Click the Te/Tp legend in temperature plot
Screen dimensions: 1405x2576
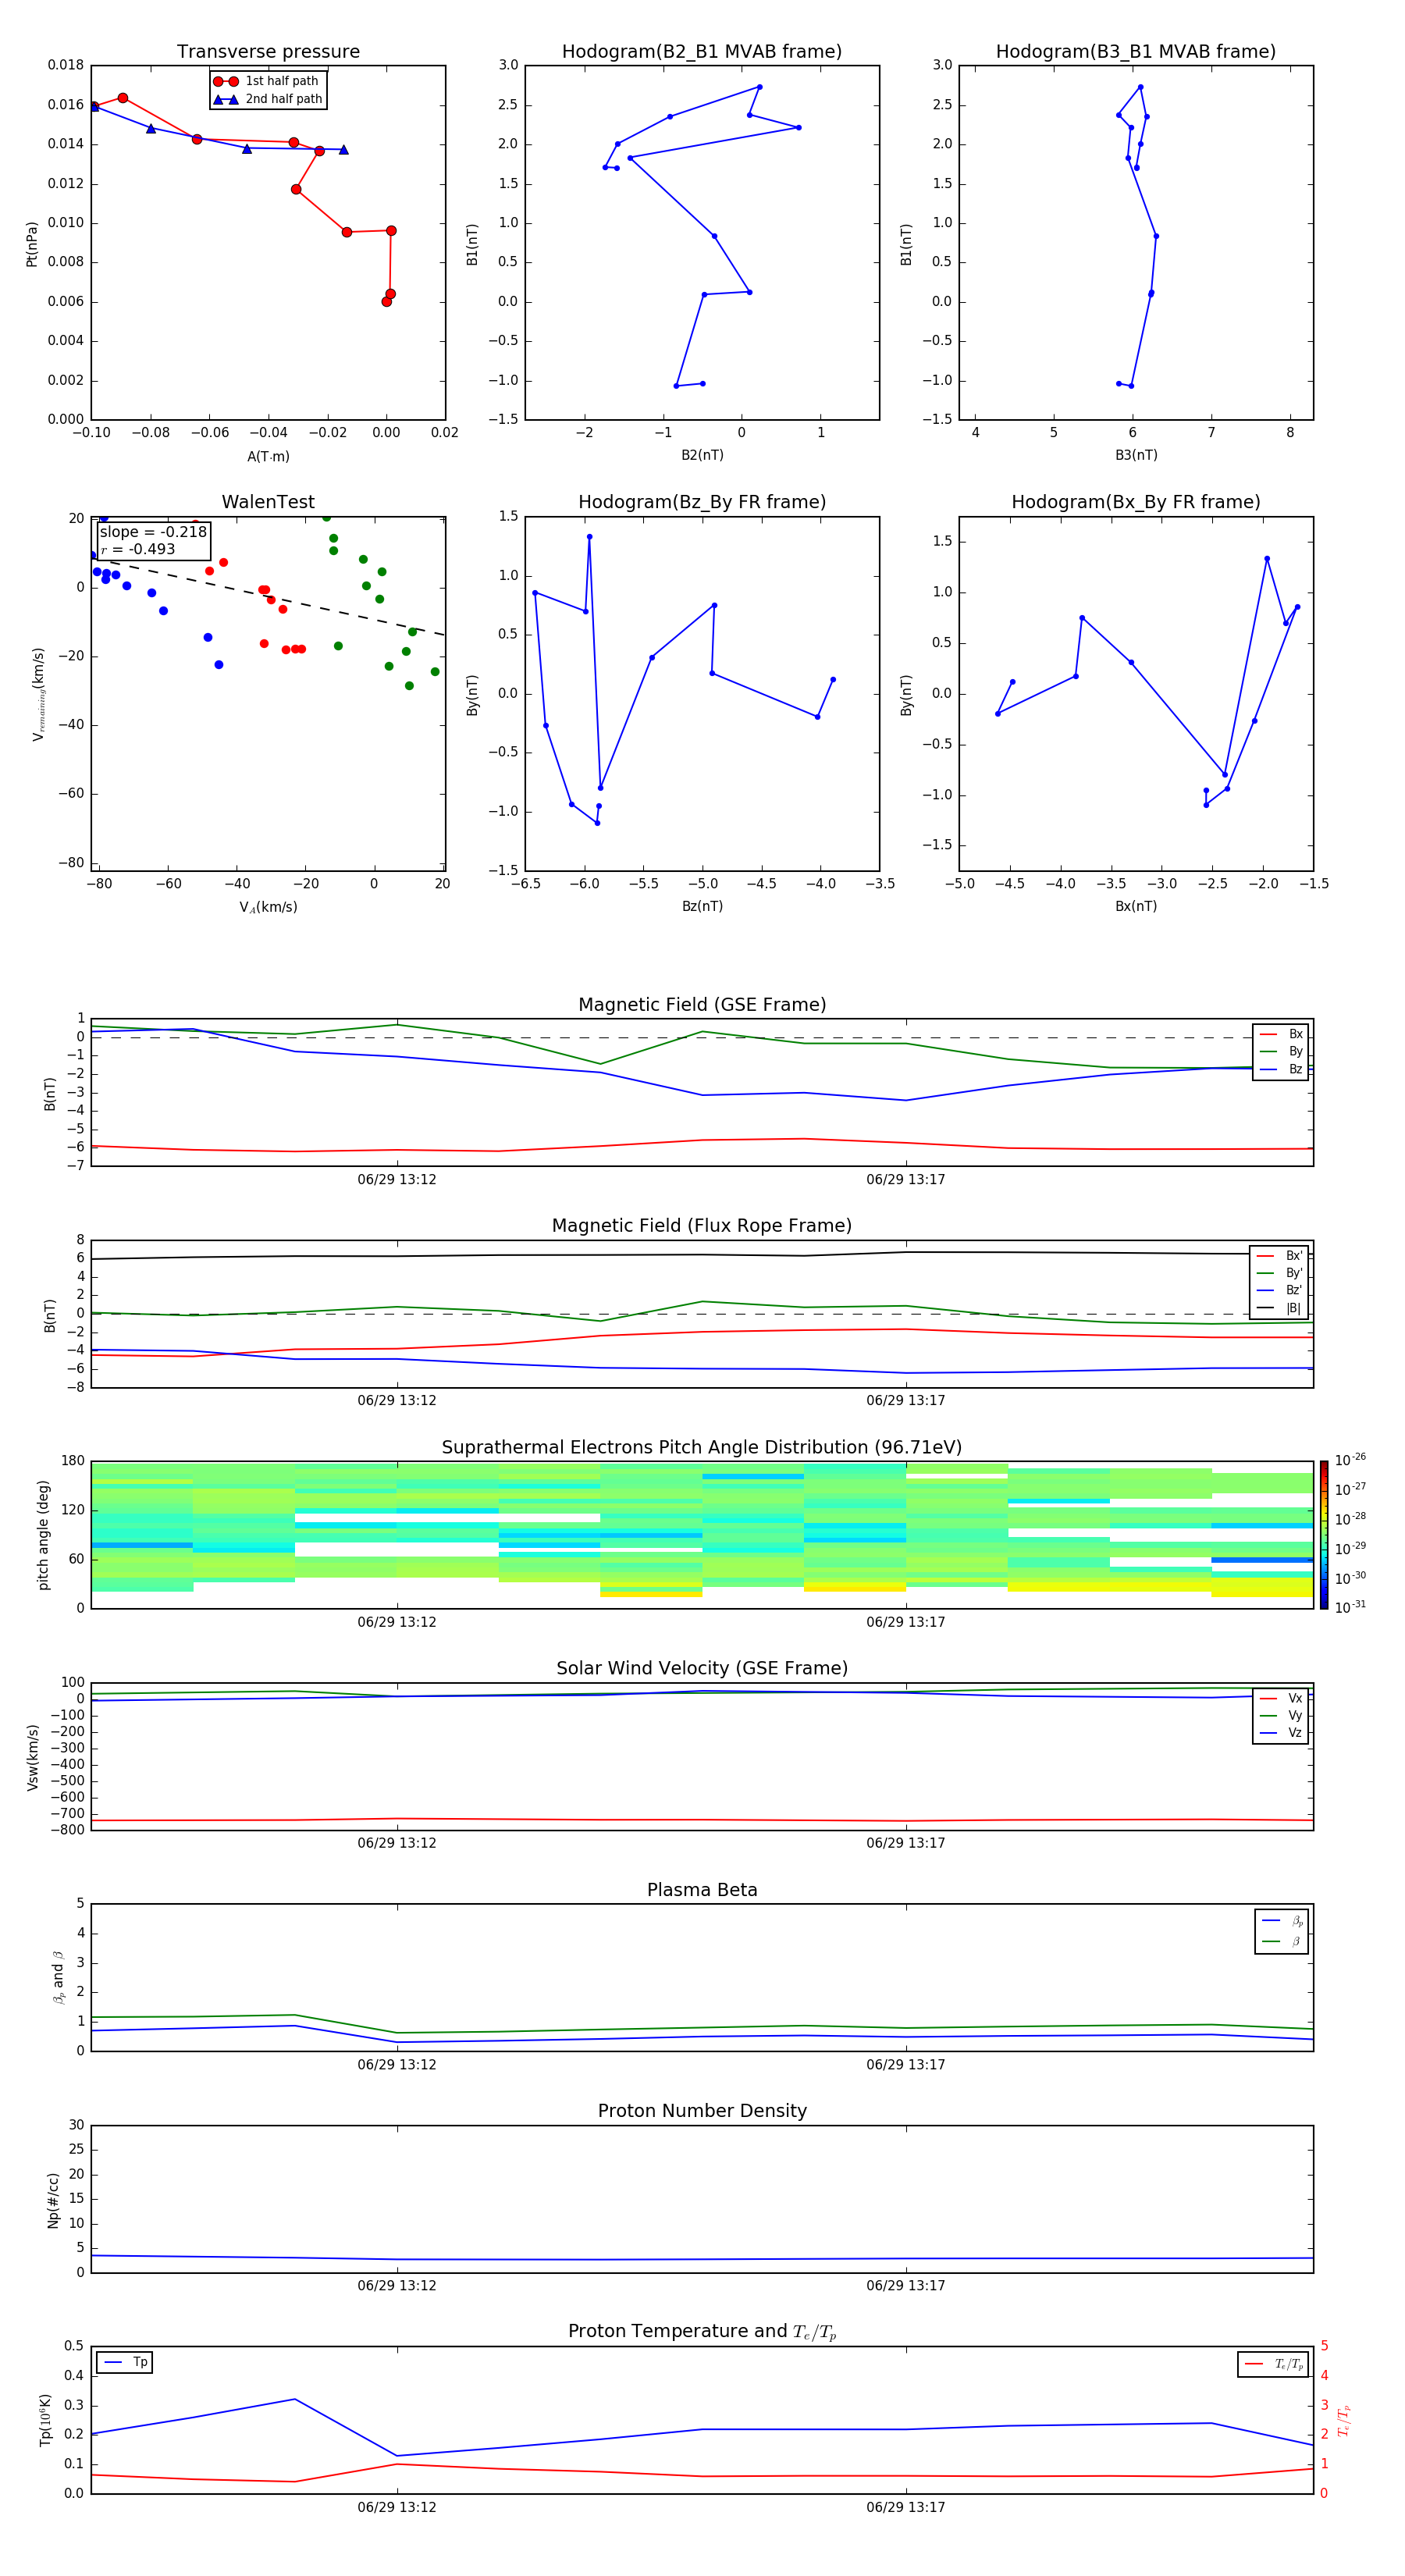[x=1274, y=2365]
